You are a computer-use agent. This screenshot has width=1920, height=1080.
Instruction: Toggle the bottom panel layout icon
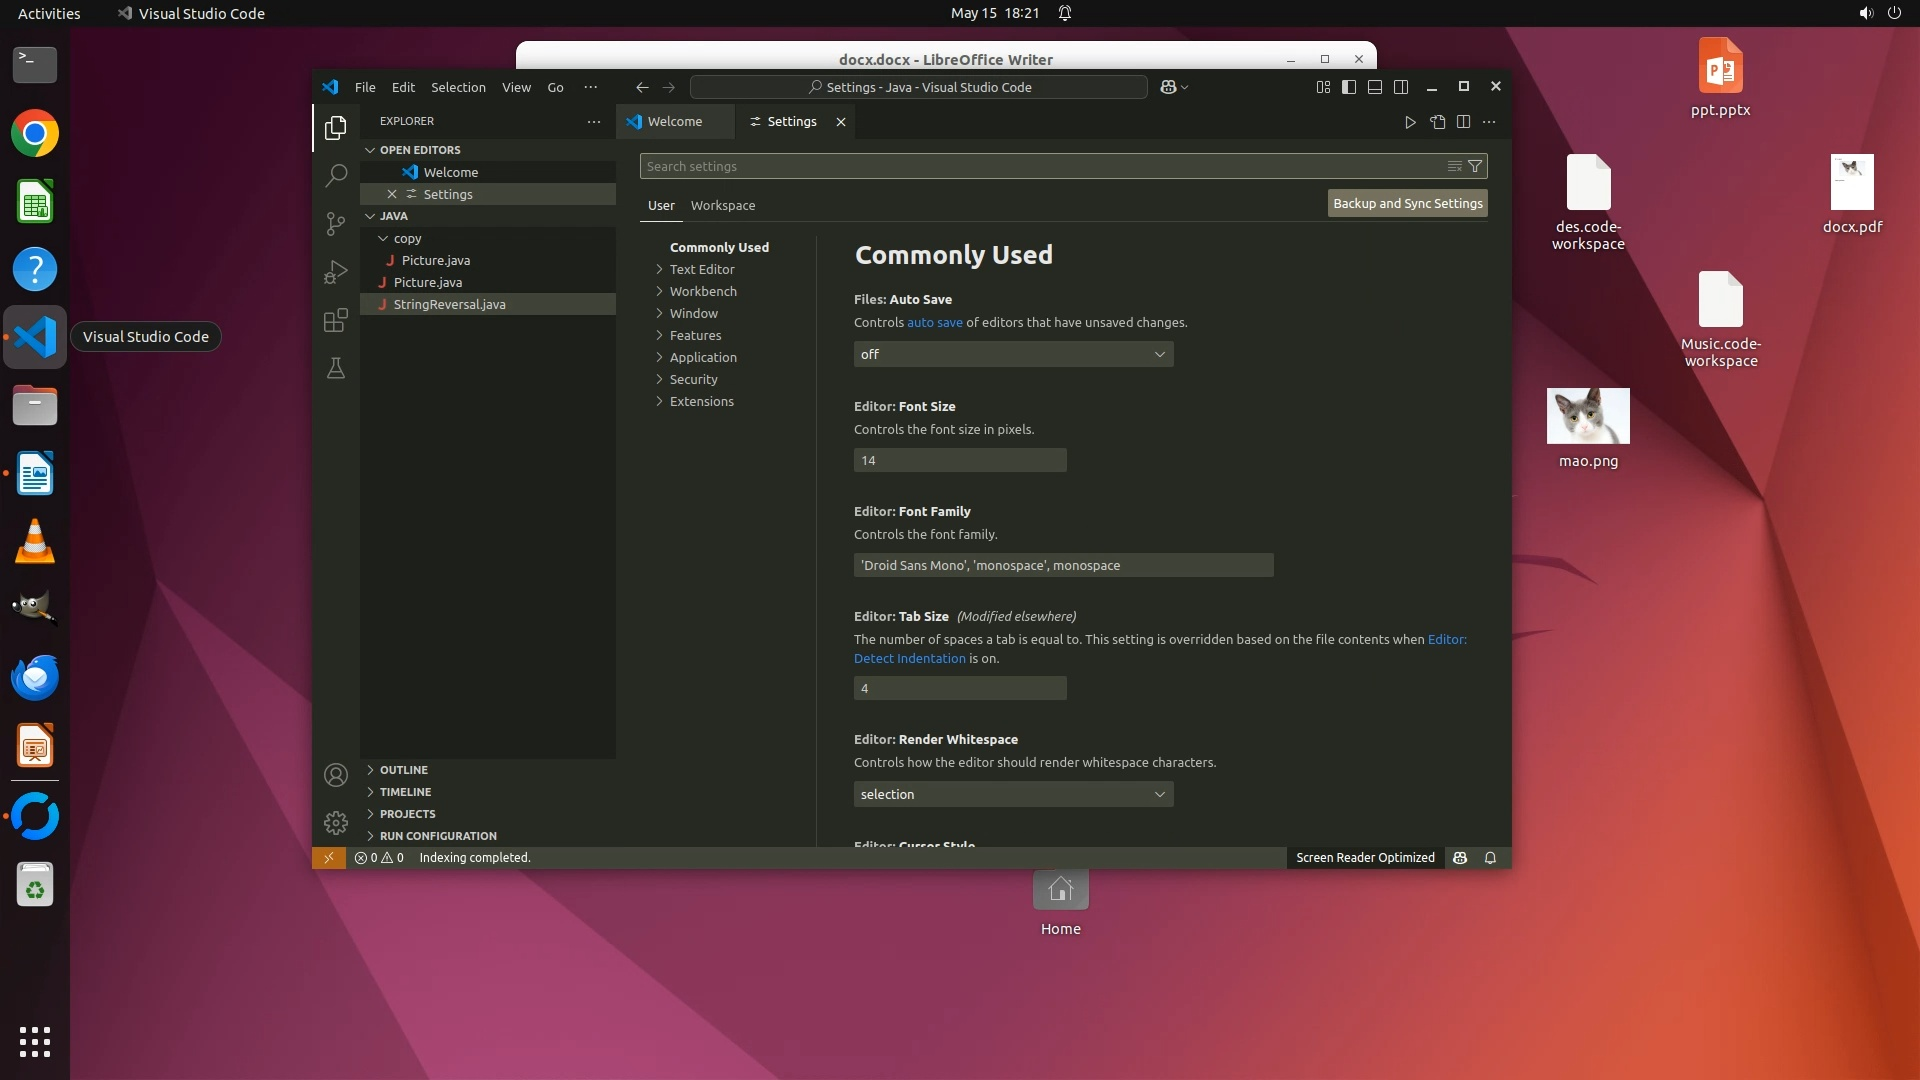click(1375, 87)
